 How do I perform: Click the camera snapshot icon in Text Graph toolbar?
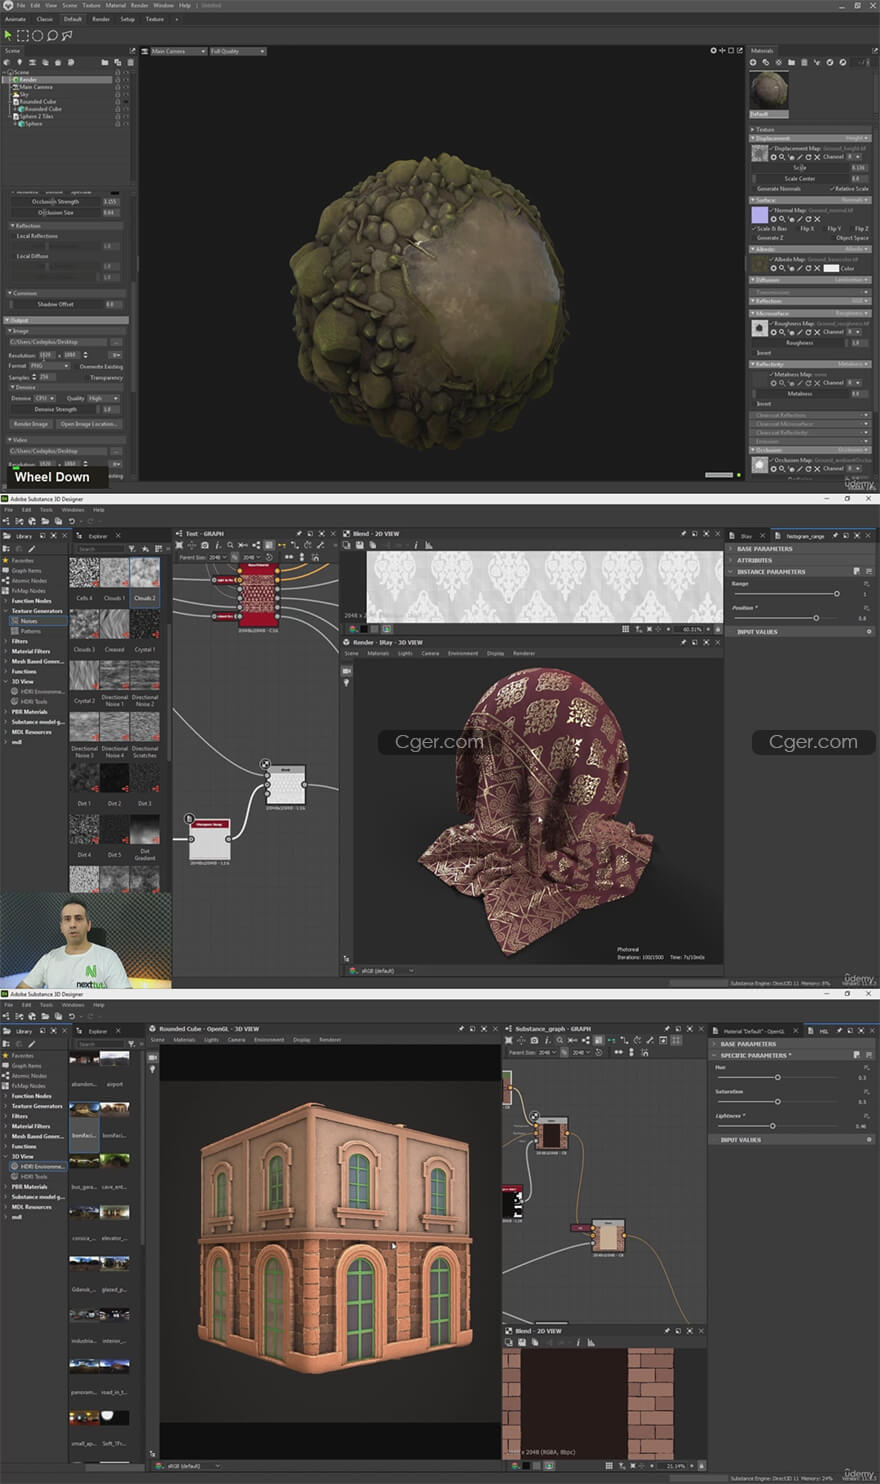coord(205,545)
